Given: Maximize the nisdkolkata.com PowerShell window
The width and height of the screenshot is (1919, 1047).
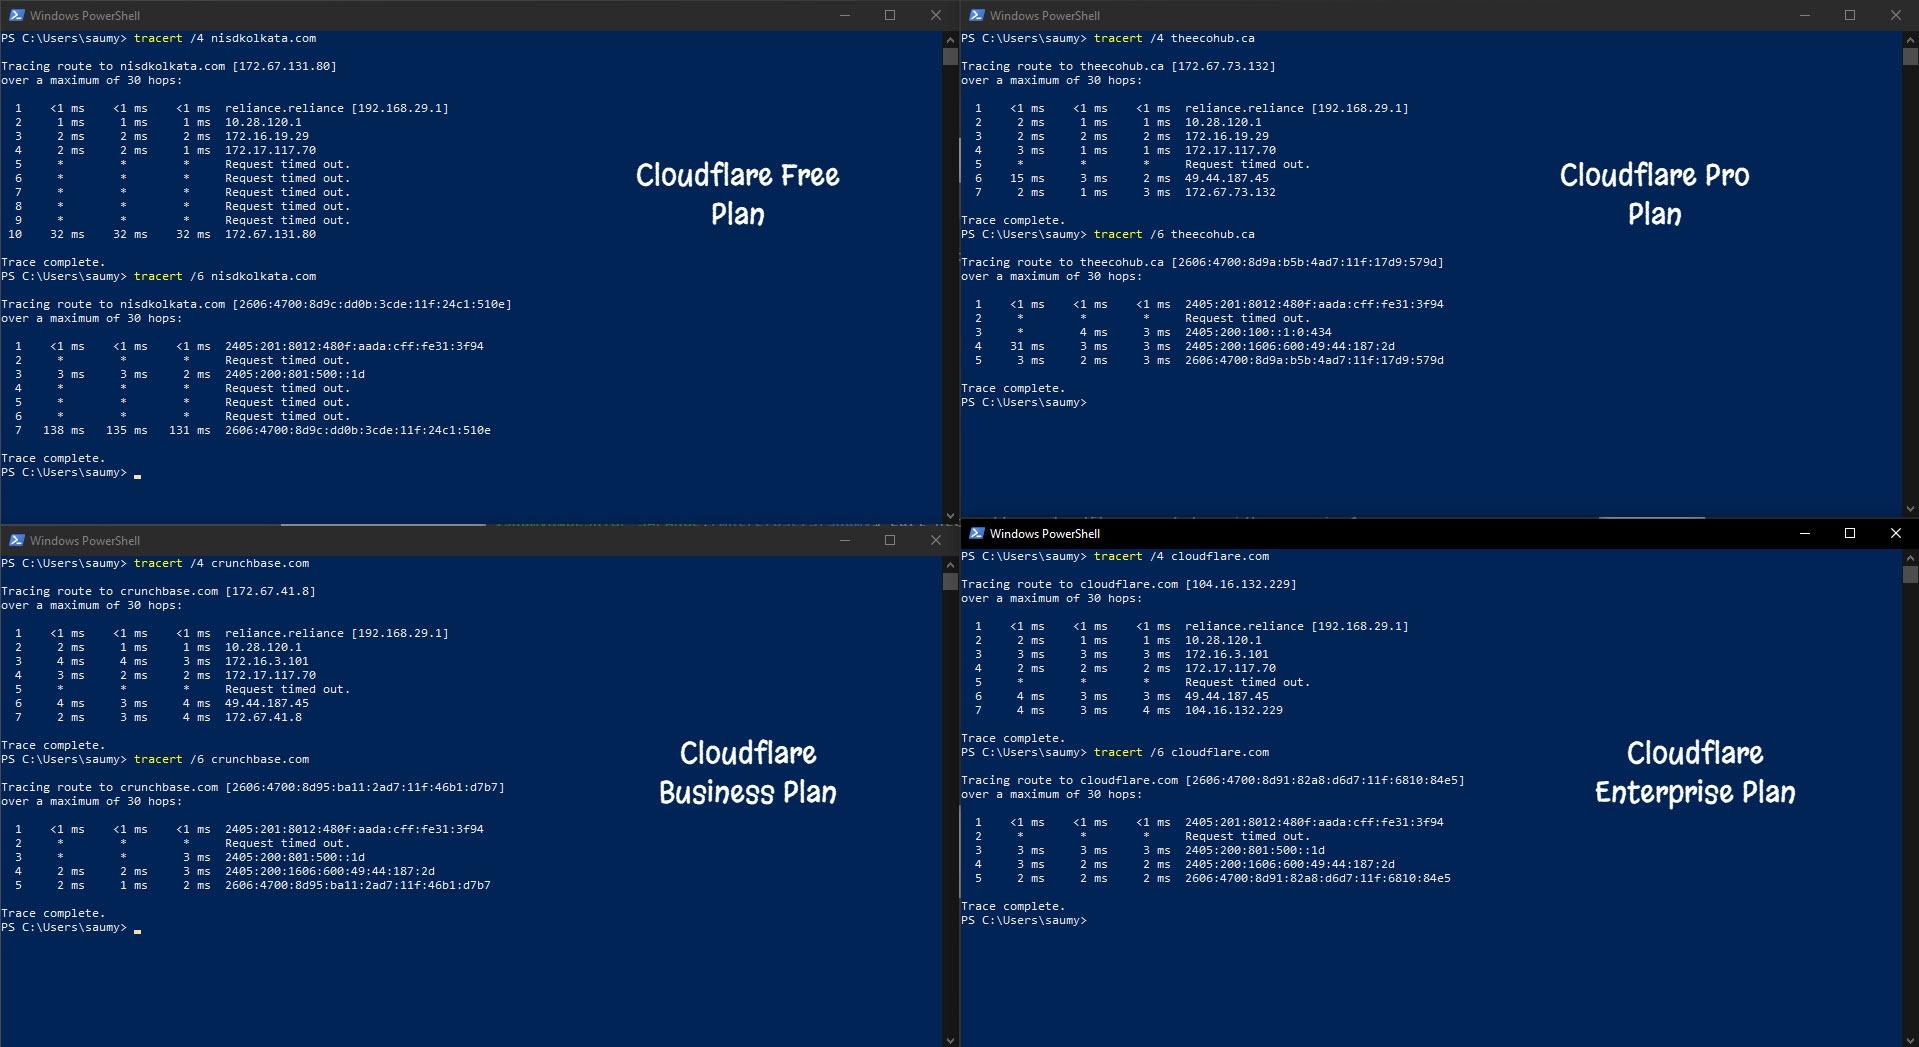Looking at the screenshot, I should tap(889, 15).
